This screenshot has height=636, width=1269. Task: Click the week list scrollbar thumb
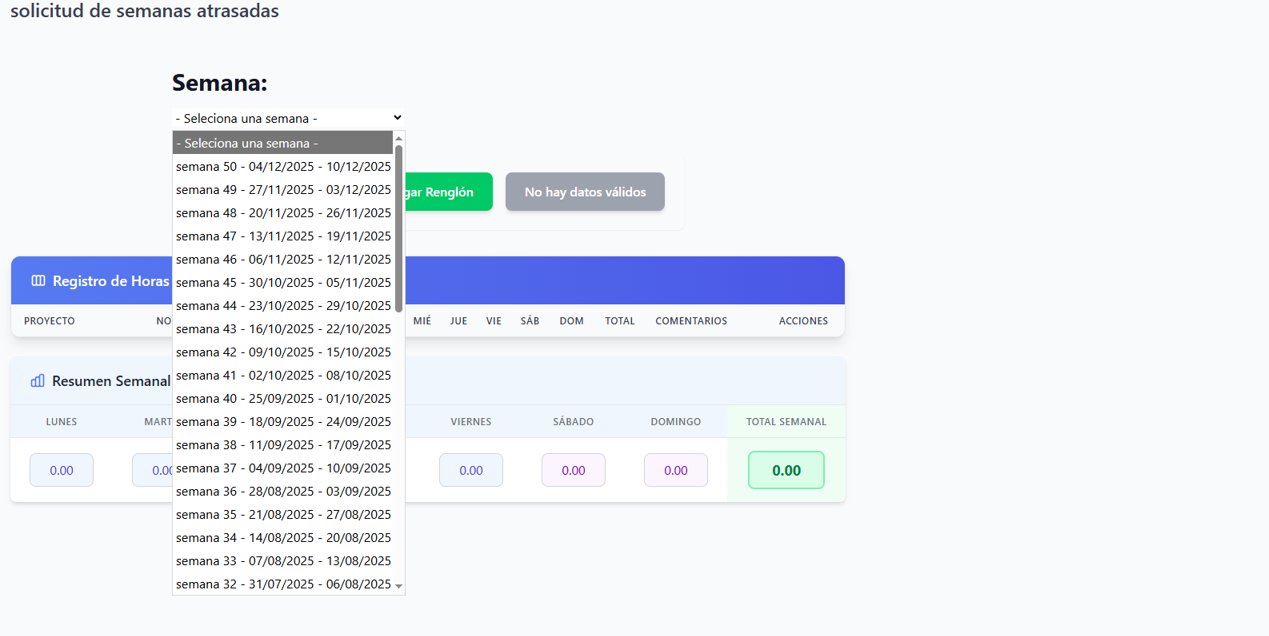pyautogui.click(x=399, y=228)
